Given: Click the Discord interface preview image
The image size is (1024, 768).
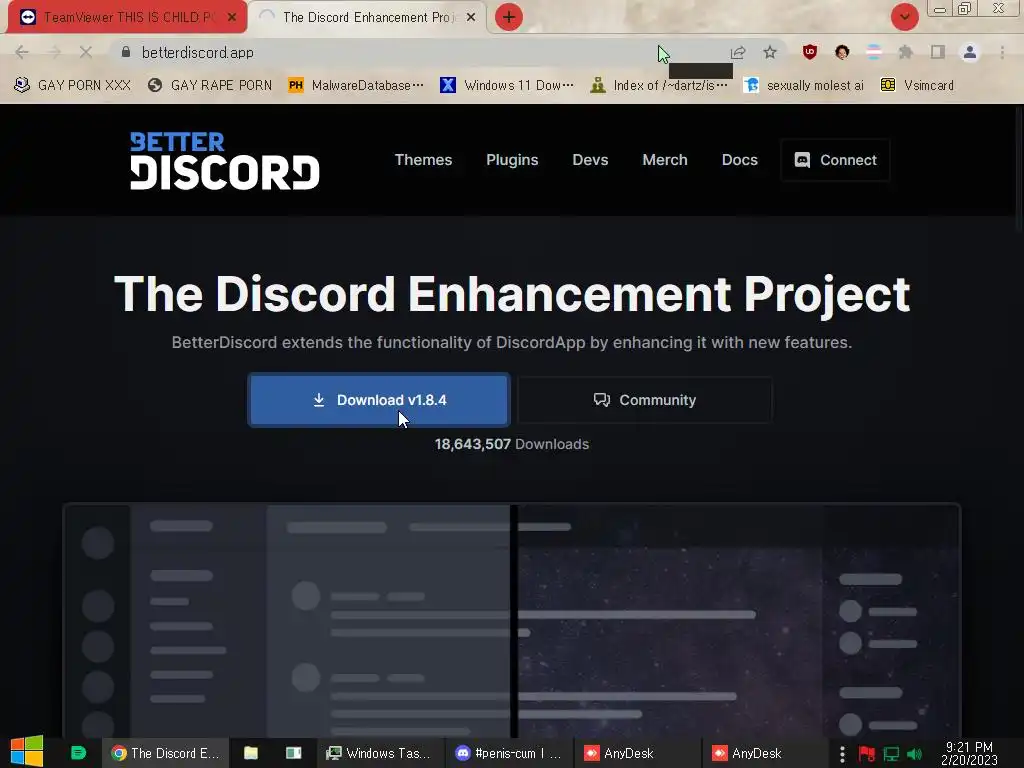Looking at the screenshot, I should (x=512, y=620).
